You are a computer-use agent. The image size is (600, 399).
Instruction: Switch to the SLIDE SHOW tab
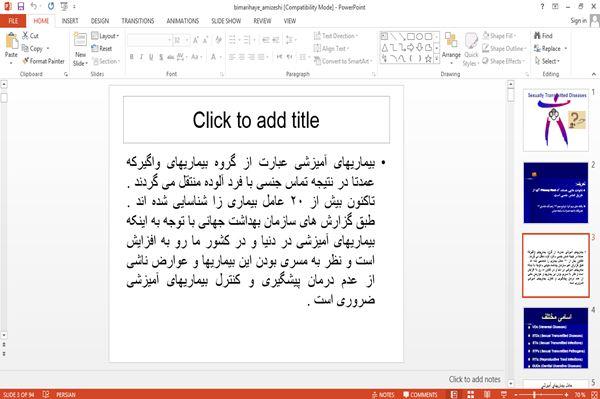tap(226, 21)
